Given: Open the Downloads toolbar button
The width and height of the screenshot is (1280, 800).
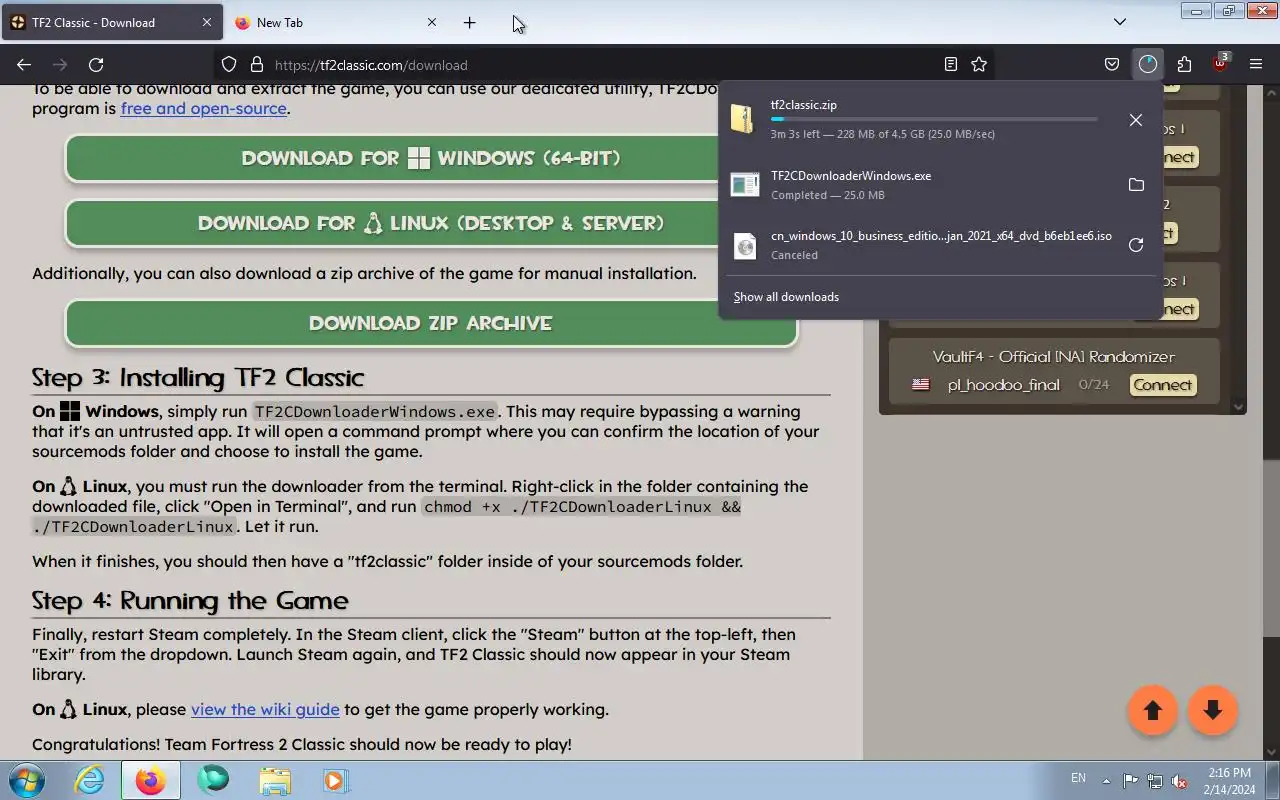Looking at the screenshot, I should [1147, 65].
